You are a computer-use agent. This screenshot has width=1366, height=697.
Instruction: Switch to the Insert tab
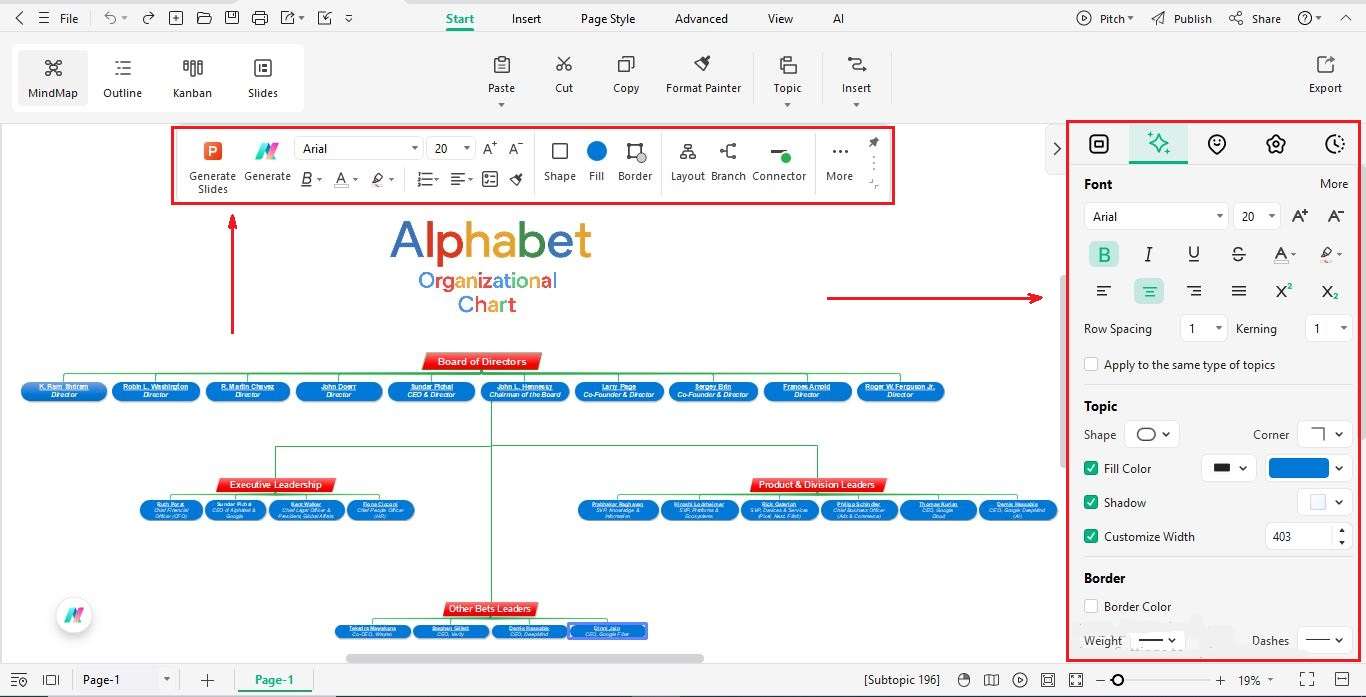coord(526,18)
